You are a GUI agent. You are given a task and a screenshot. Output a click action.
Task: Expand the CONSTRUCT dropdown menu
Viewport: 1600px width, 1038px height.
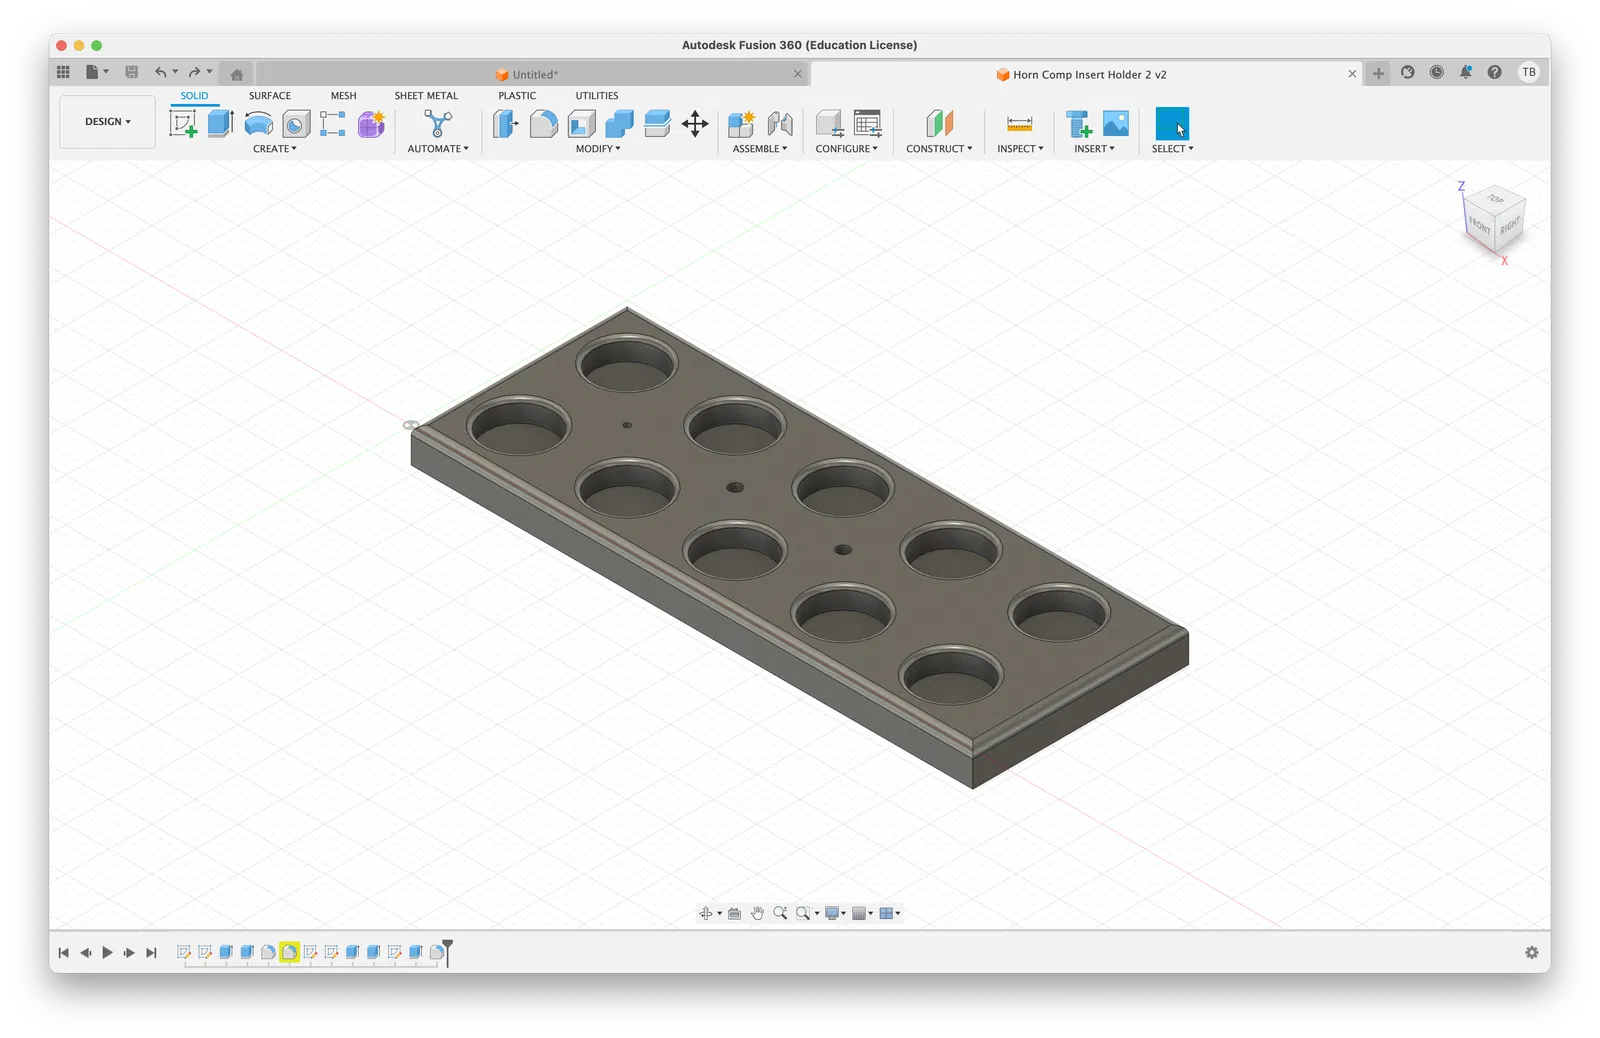click(939, 149)
